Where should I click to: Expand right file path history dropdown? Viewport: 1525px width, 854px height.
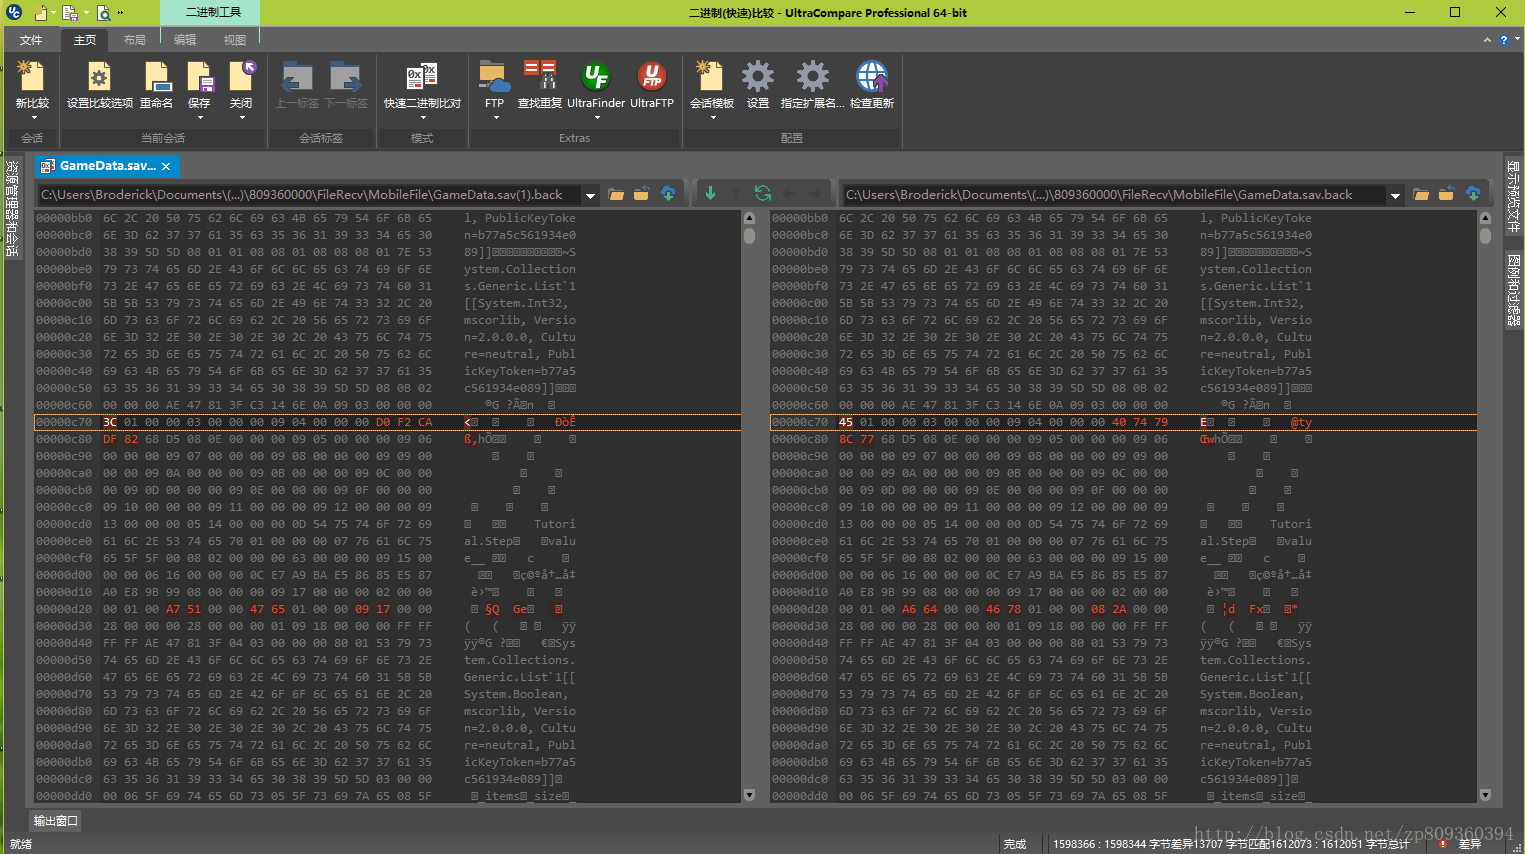point(1395,195)
